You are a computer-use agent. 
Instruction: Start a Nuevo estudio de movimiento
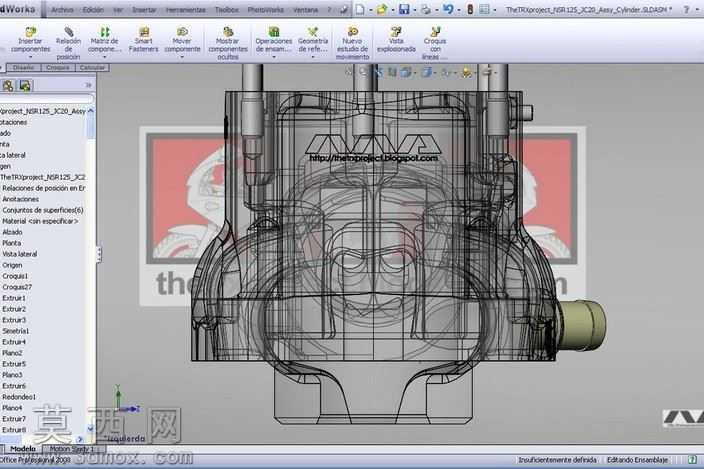[352, 43]
